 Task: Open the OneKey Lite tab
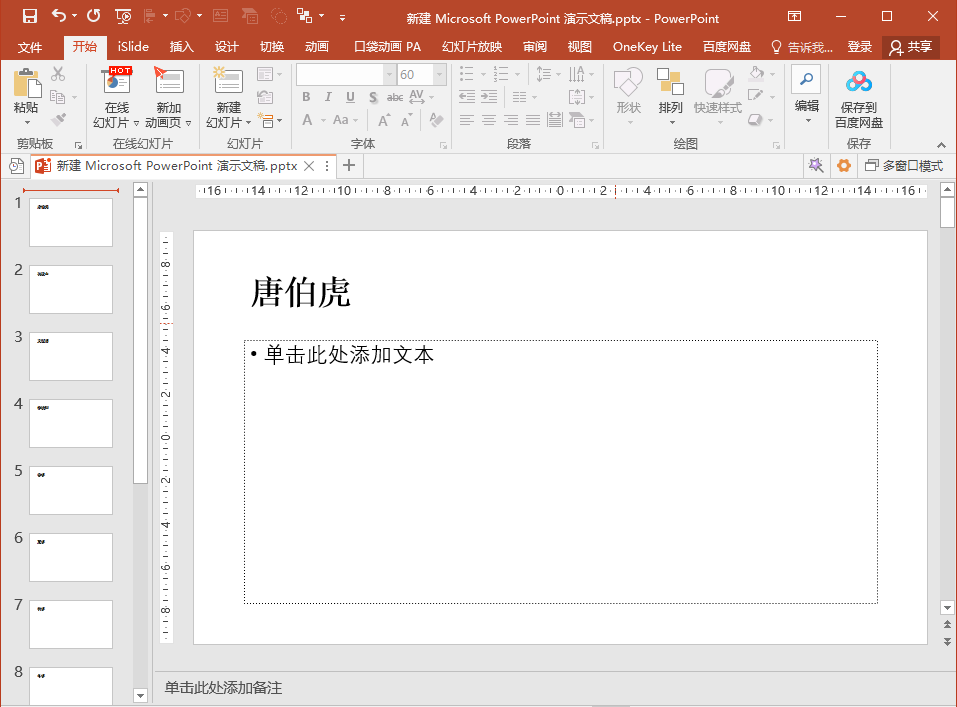[x=647, y=47]
